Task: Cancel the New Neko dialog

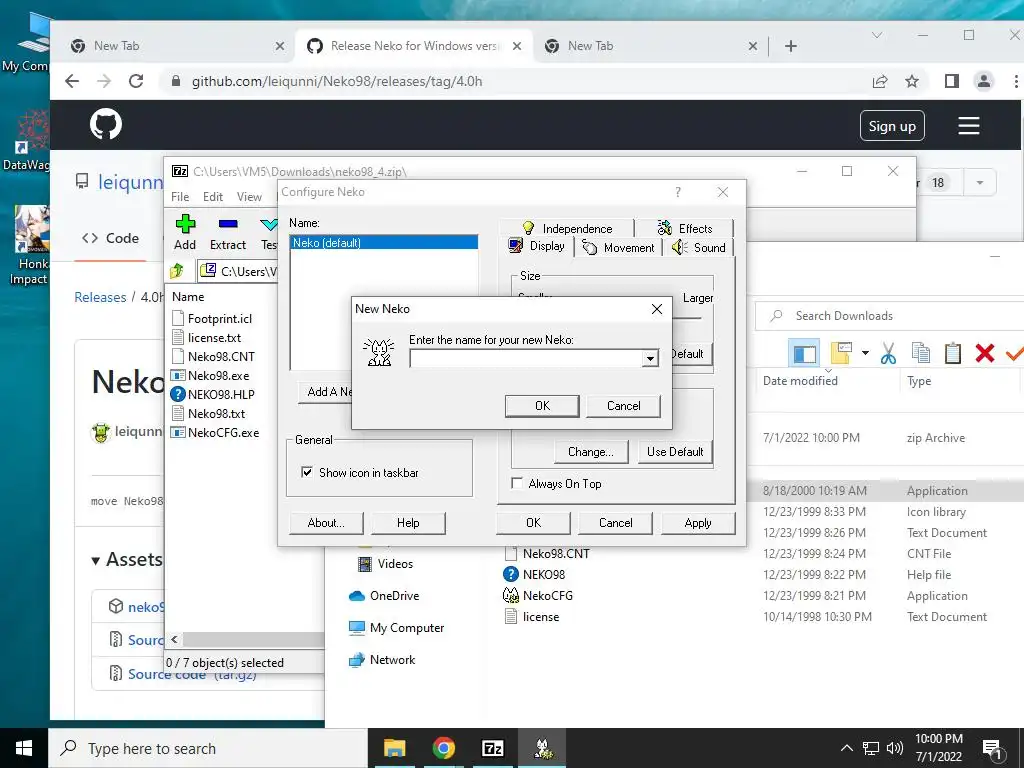Action: click(x=623, y=406)
